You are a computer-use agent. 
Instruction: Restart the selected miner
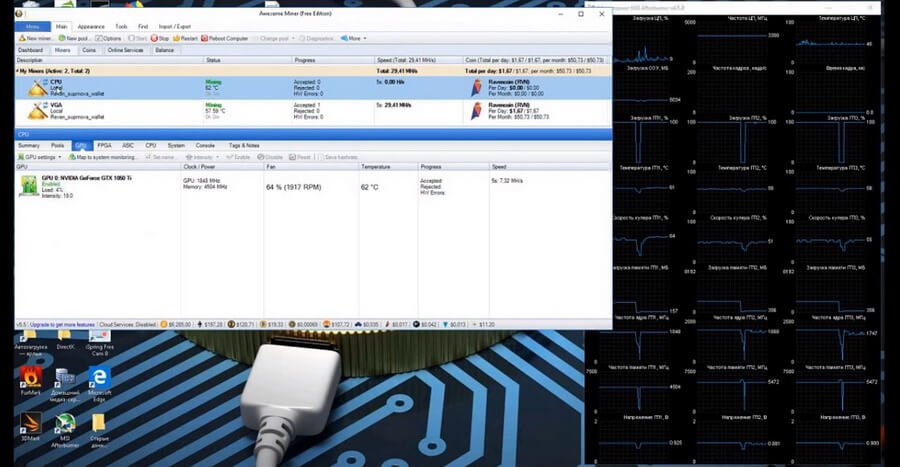coord(185,38)
